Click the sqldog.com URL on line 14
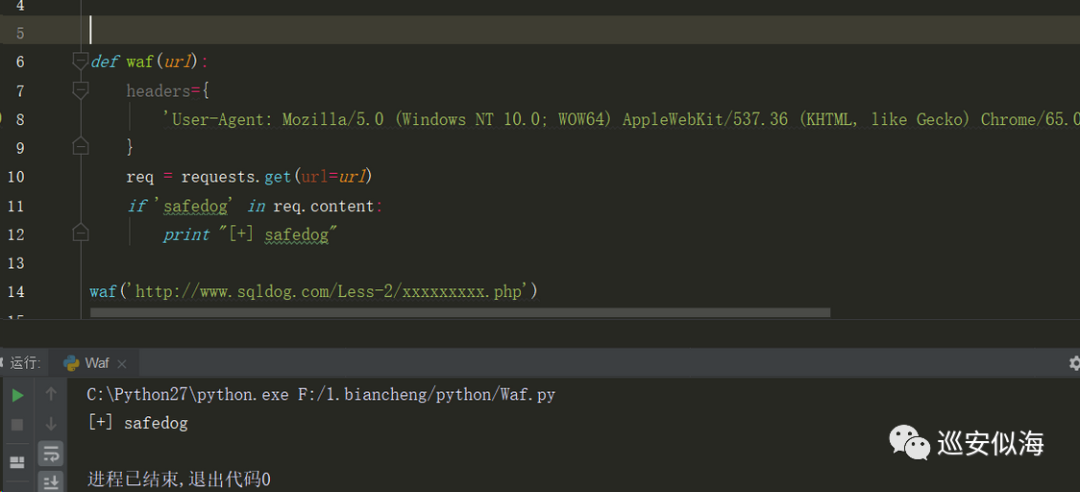 [x=327, y=292]
